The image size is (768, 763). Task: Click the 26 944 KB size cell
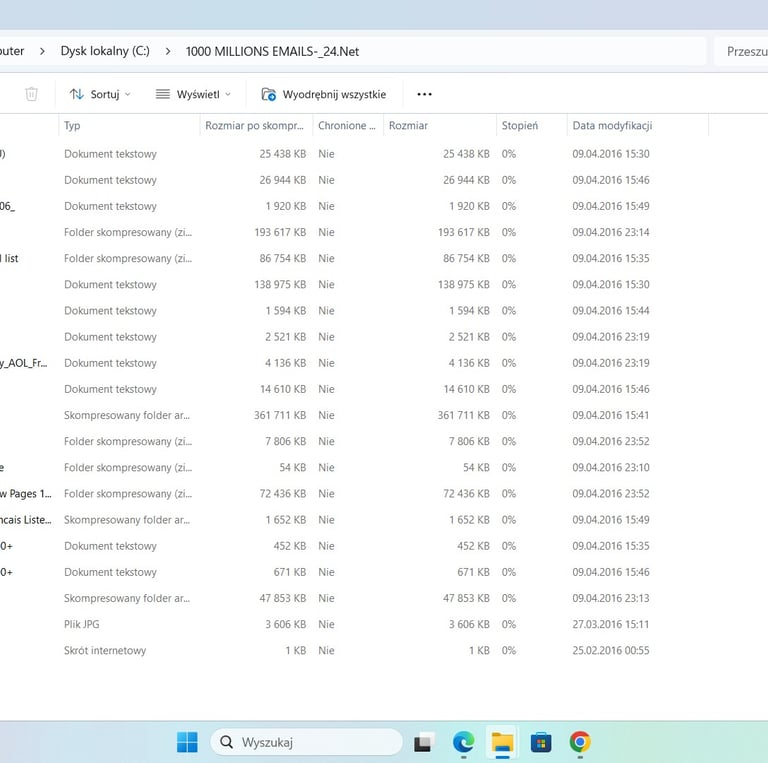tap(466, 180)
